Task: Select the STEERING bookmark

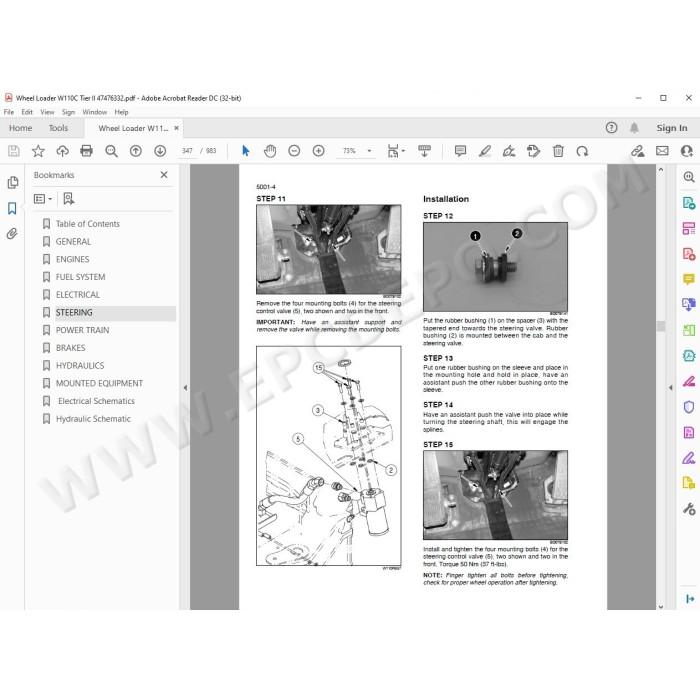Action: [74, 312]
